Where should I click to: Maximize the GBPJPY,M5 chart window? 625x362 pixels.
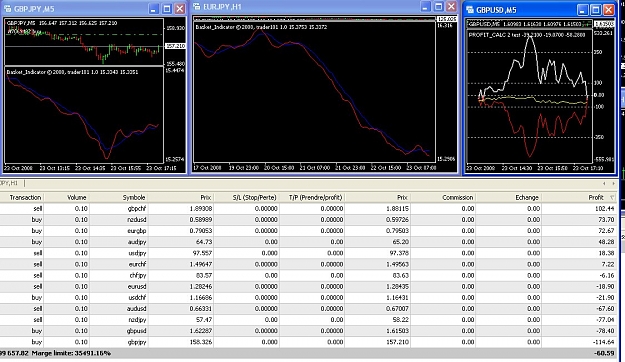pos(167,8)
